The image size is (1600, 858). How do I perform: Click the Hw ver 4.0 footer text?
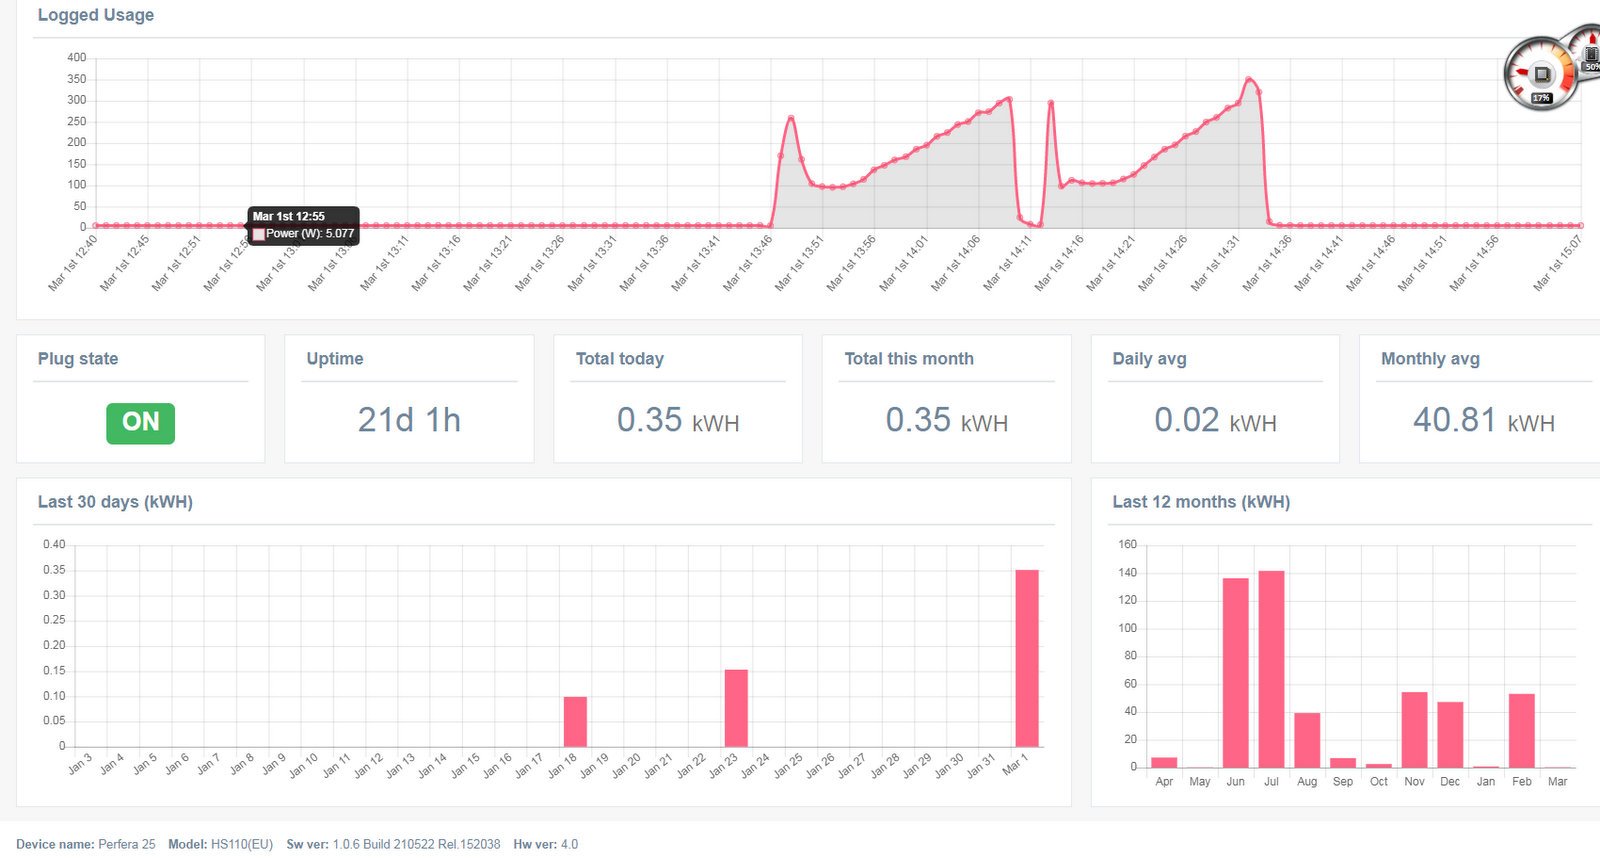tap(546, 844)
